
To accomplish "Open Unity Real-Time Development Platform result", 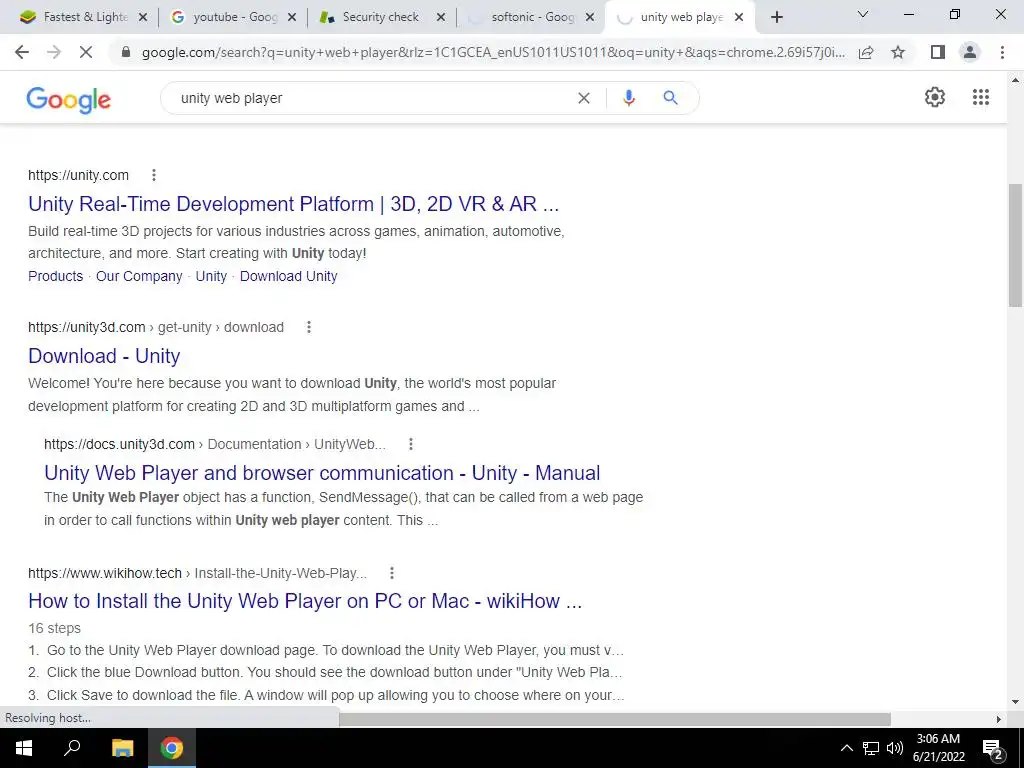I will tap(293, 204).
